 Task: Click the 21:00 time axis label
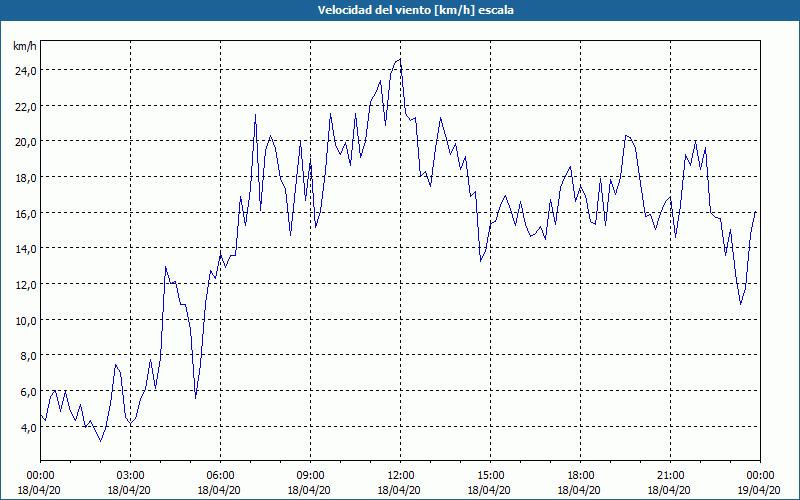[x=670, y=476]
